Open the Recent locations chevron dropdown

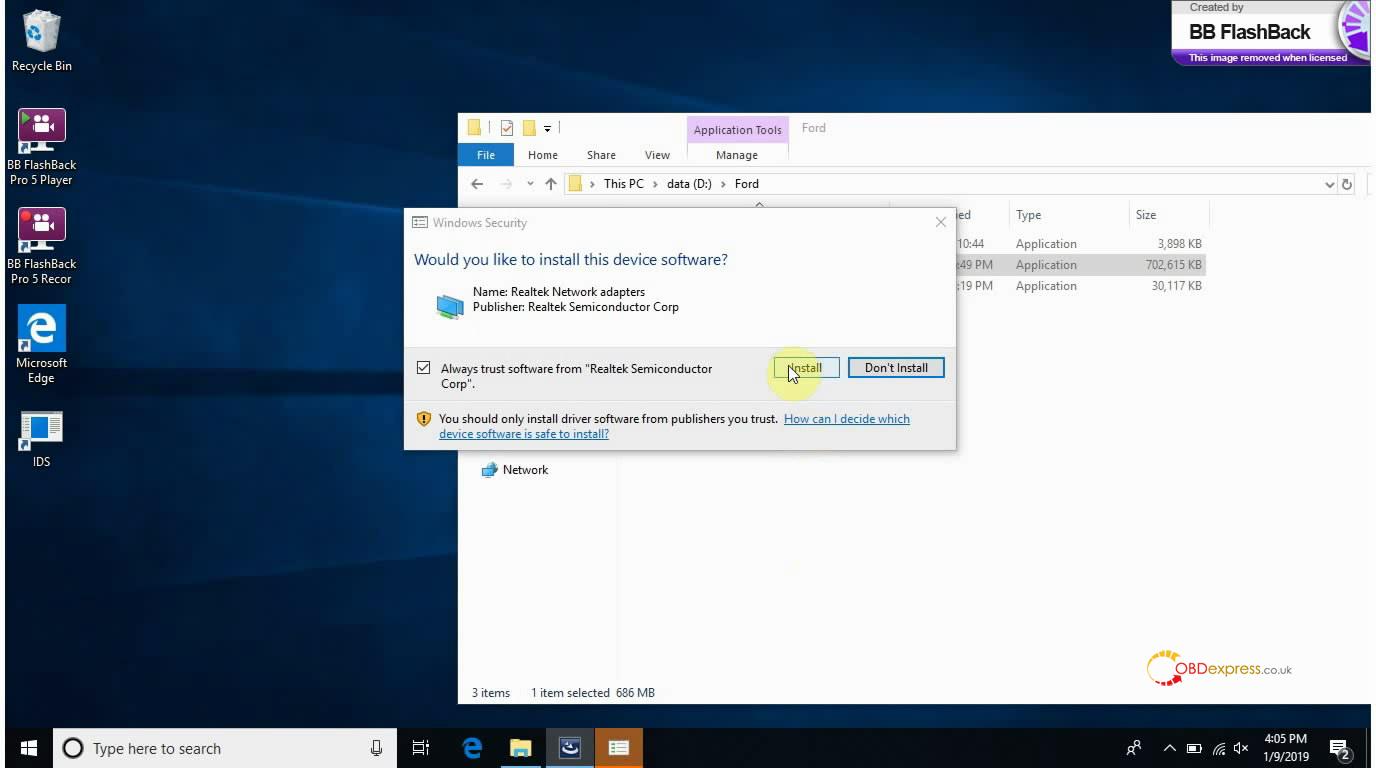[x=530, y=184]
